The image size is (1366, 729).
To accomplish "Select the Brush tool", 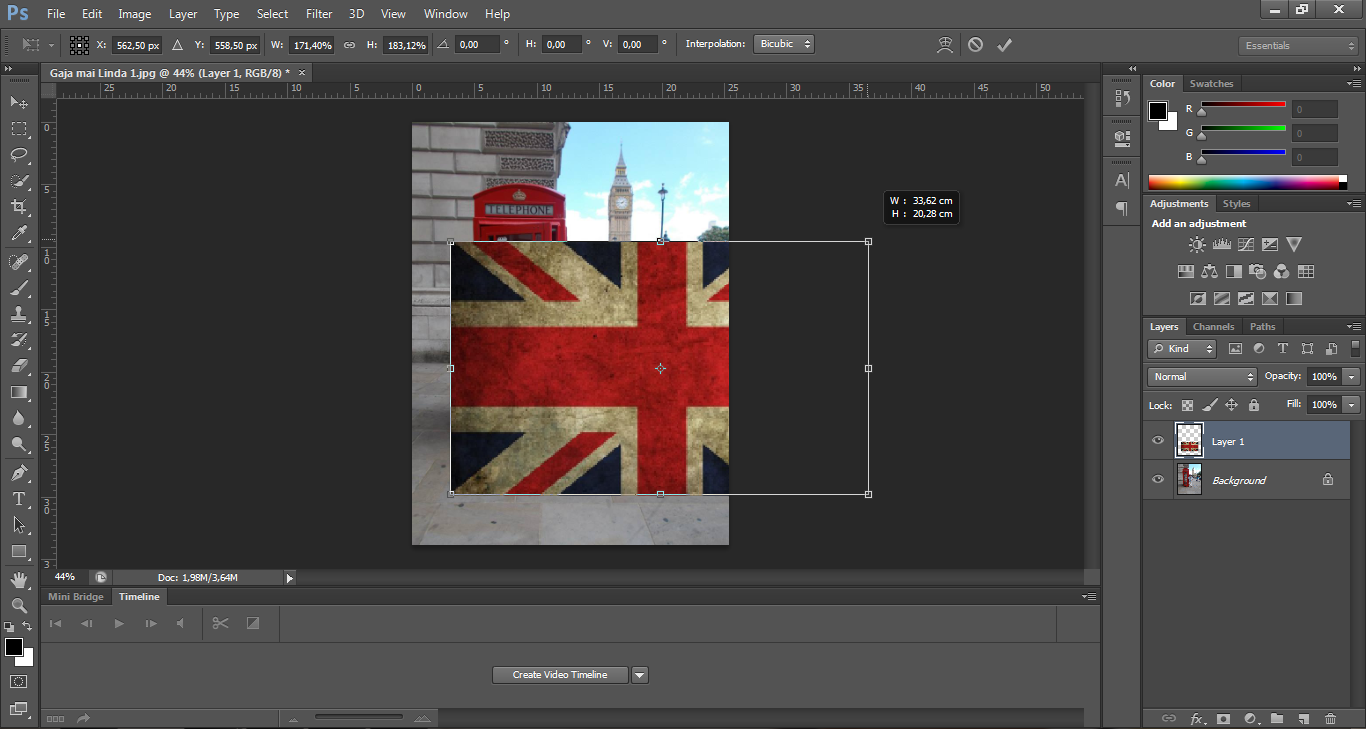I will click(x=19, y=288).
